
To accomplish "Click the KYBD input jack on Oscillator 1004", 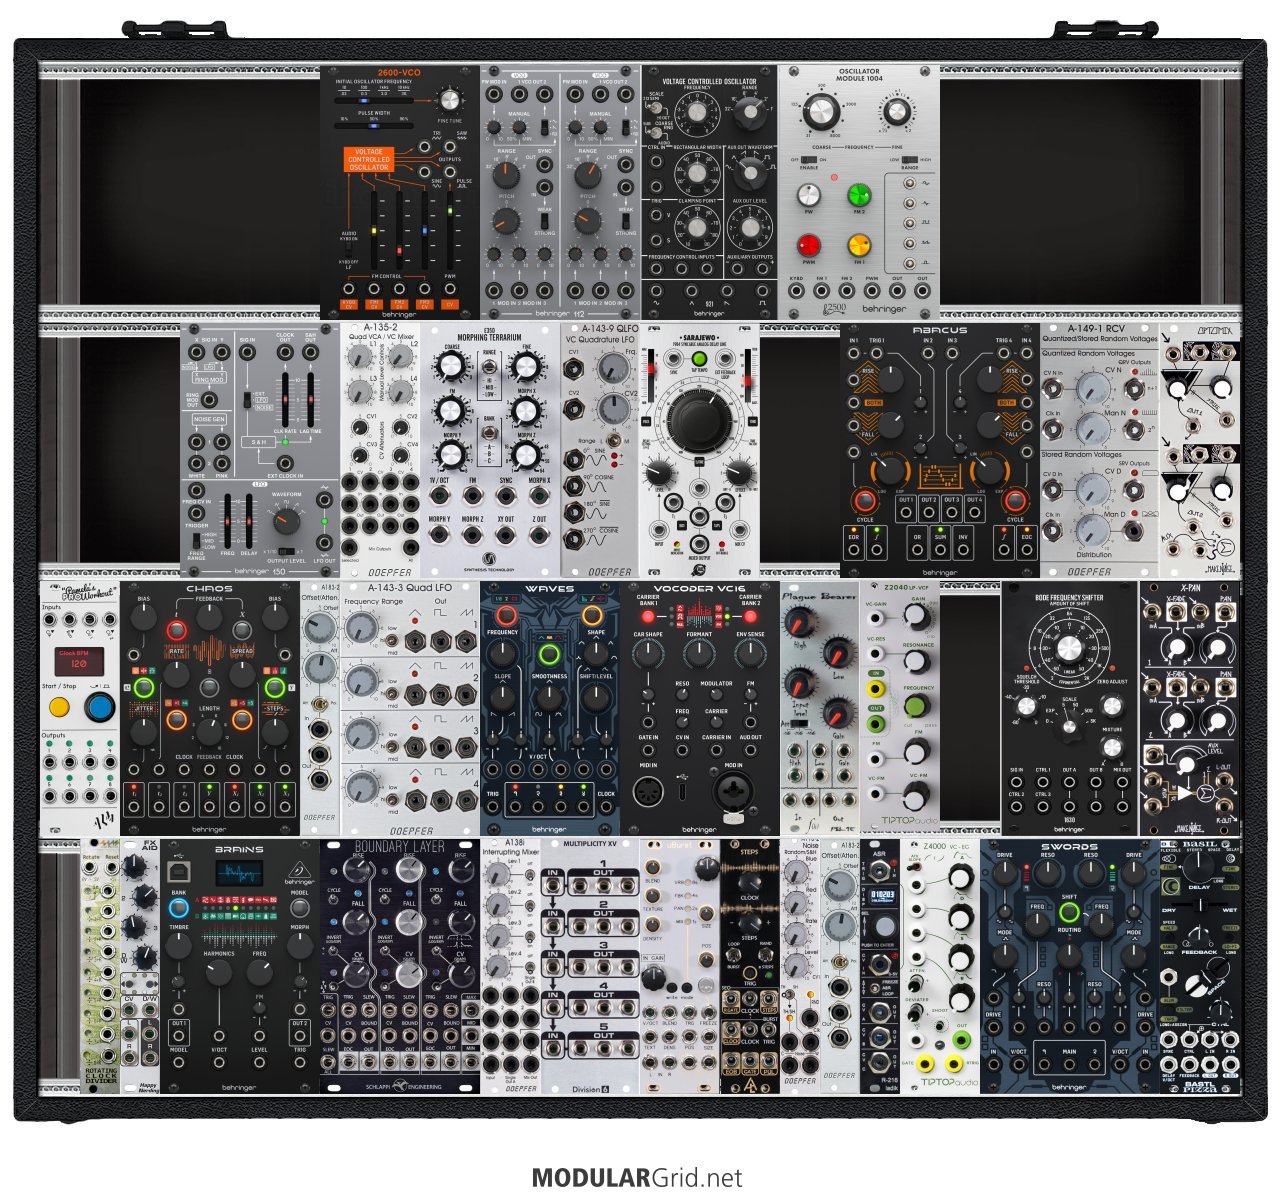I will 797,291.
